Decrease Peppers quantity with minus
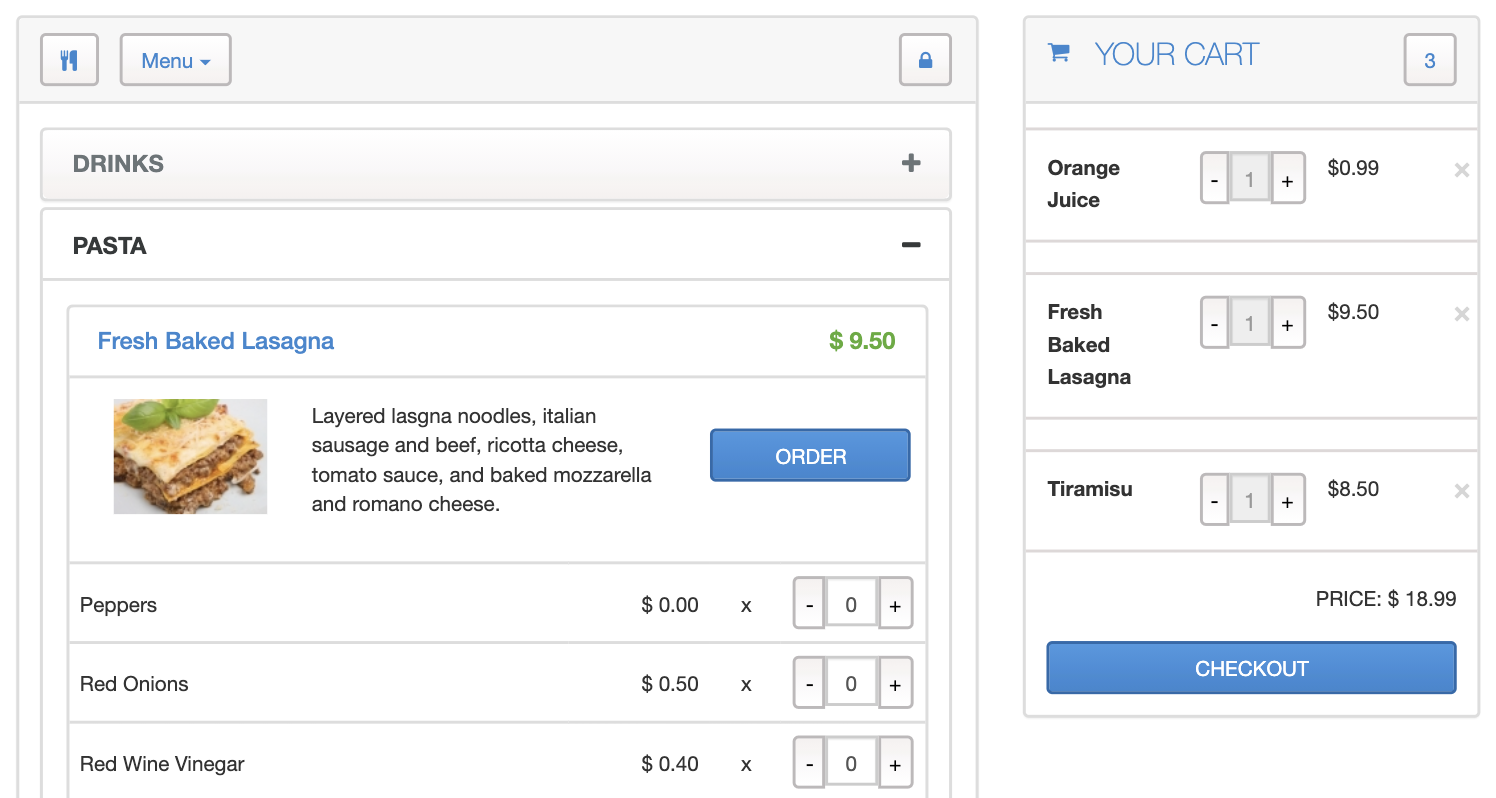1496x798 pixels. [809, 604]
